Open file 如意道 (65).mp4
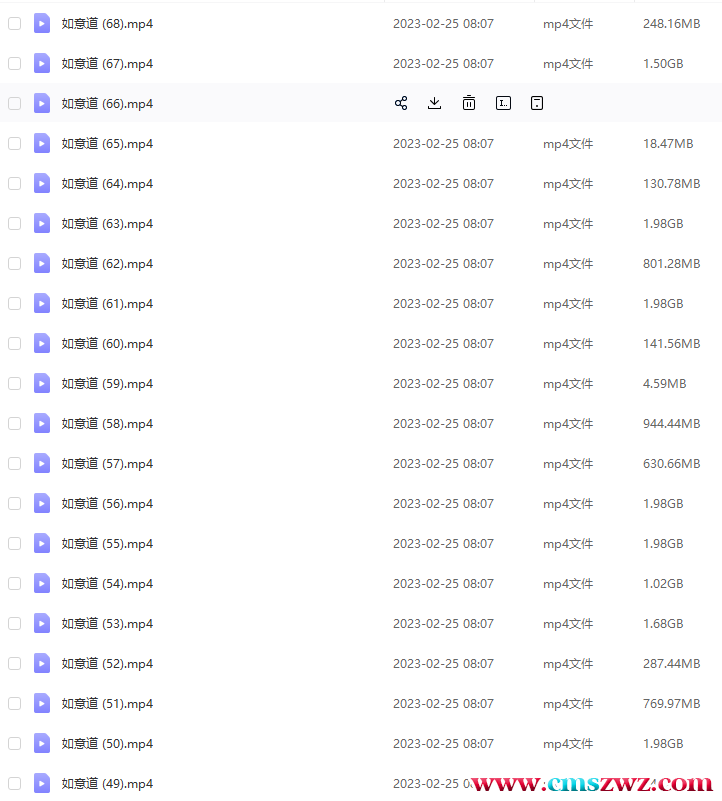Image resolution: width=722 pixels, height=801 pixels. tap(107, 143)
